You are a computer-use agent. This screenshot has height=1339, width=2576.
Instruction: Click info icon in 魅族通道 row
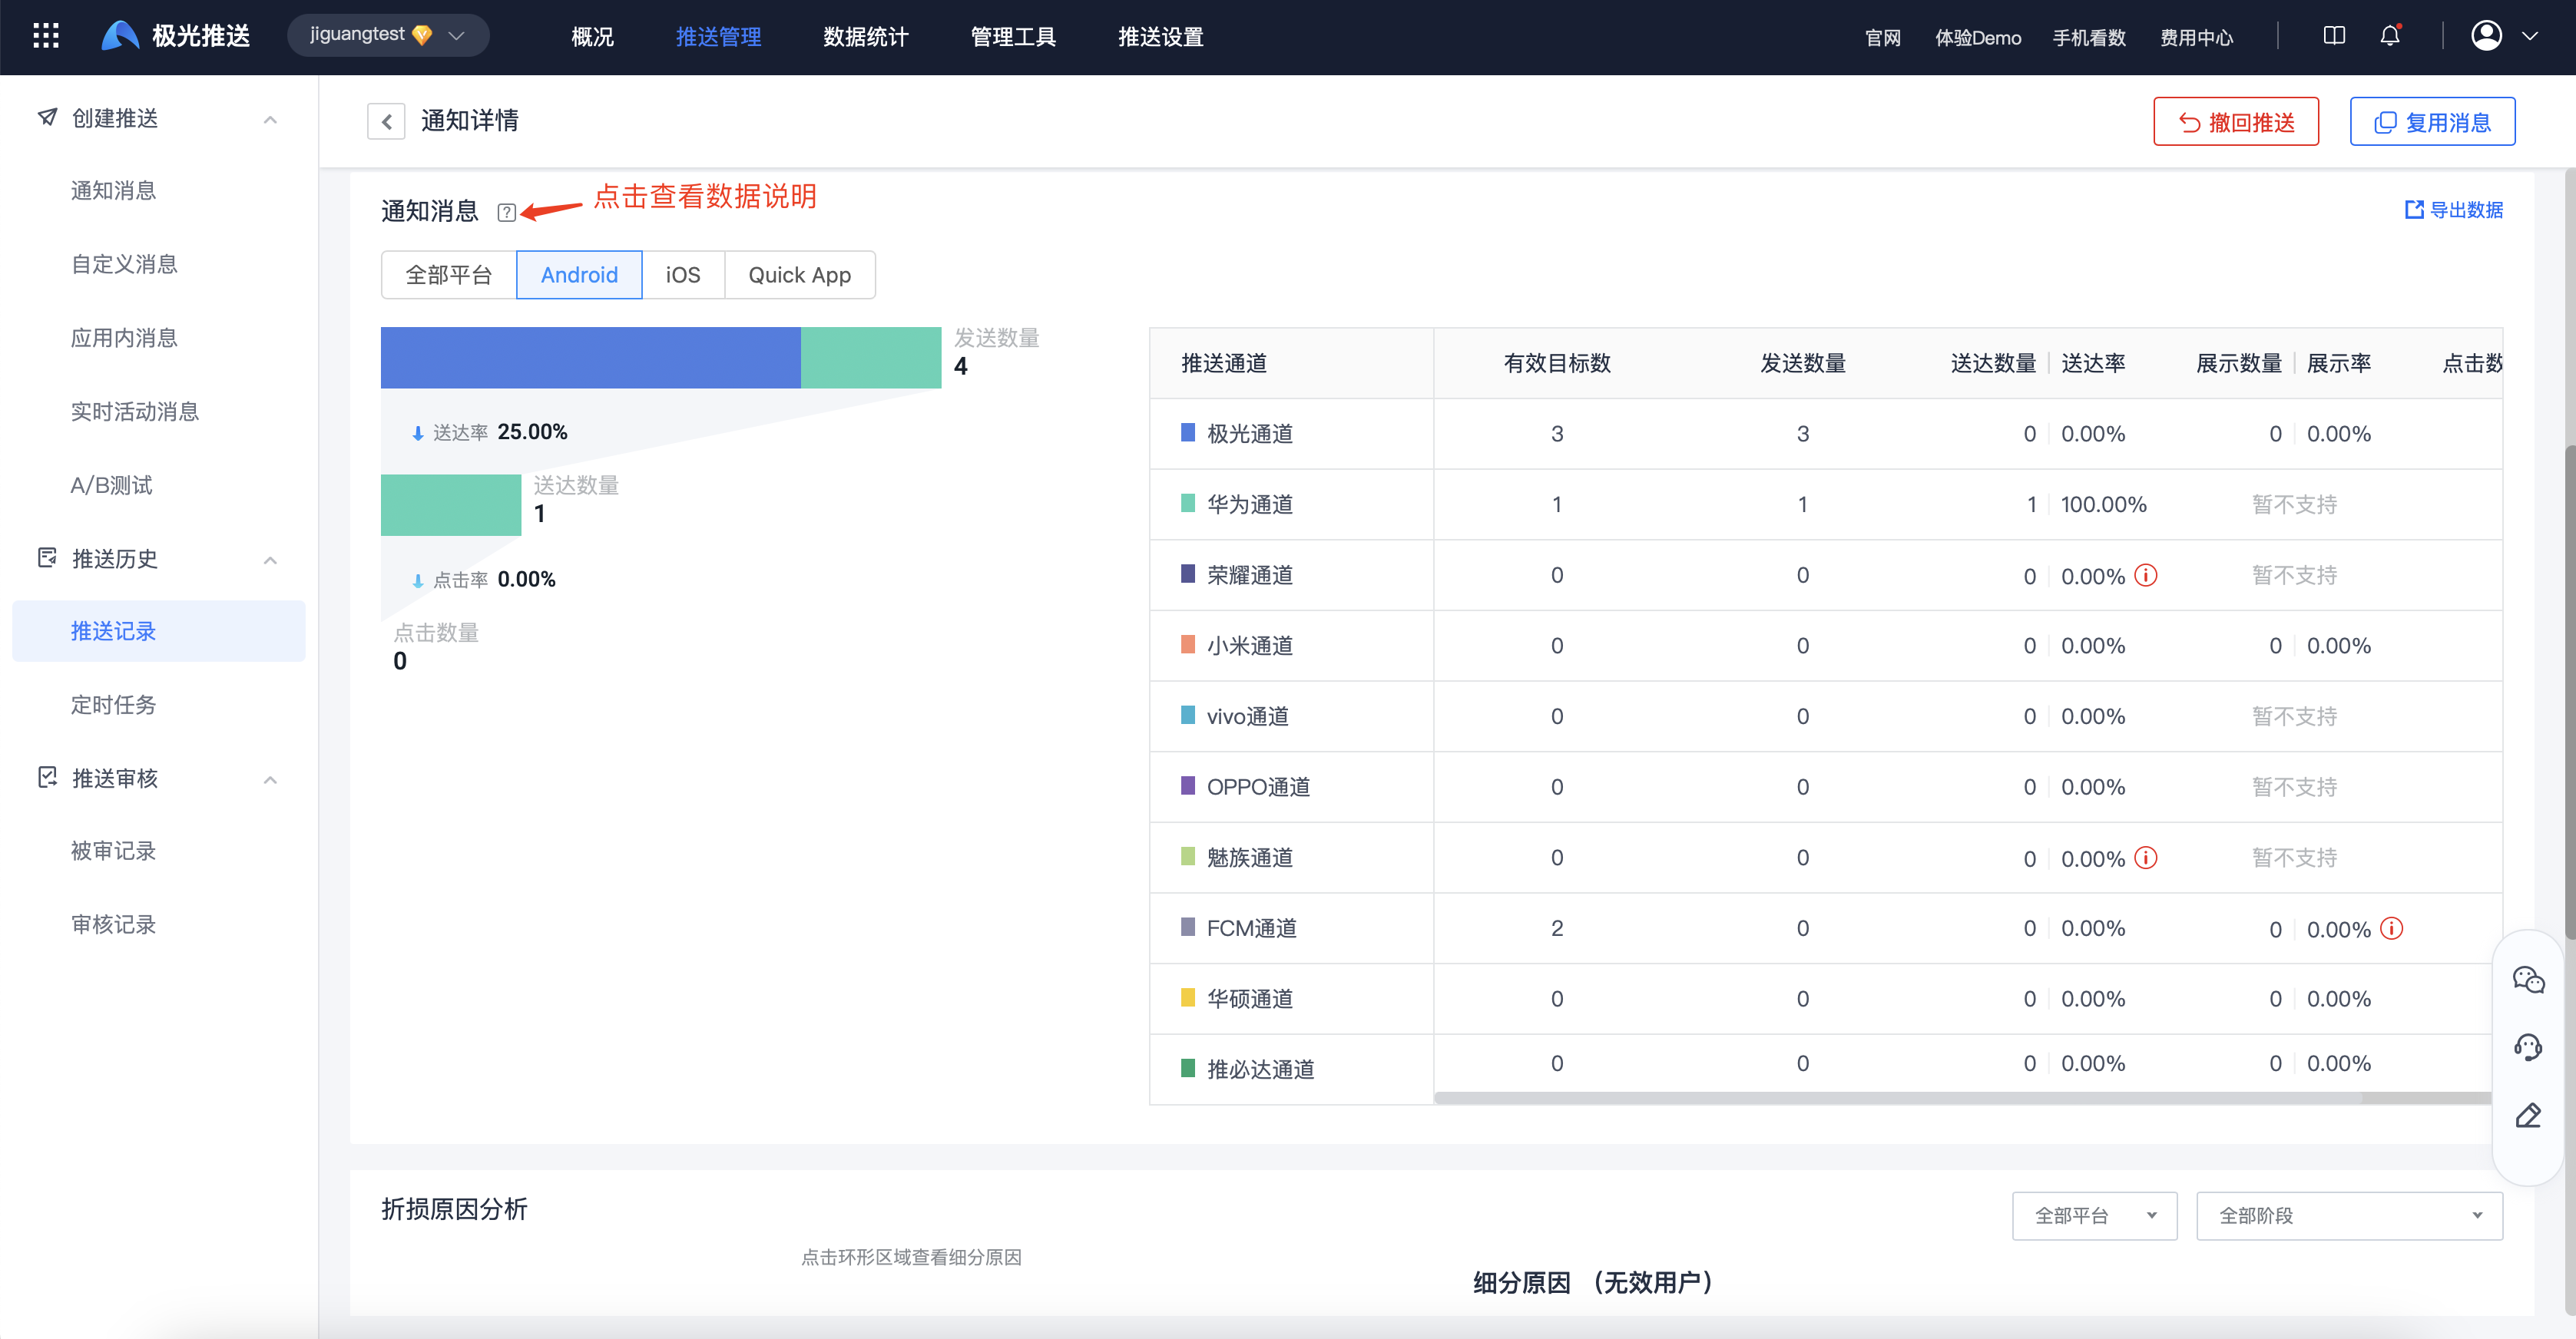pos(2146,858)
